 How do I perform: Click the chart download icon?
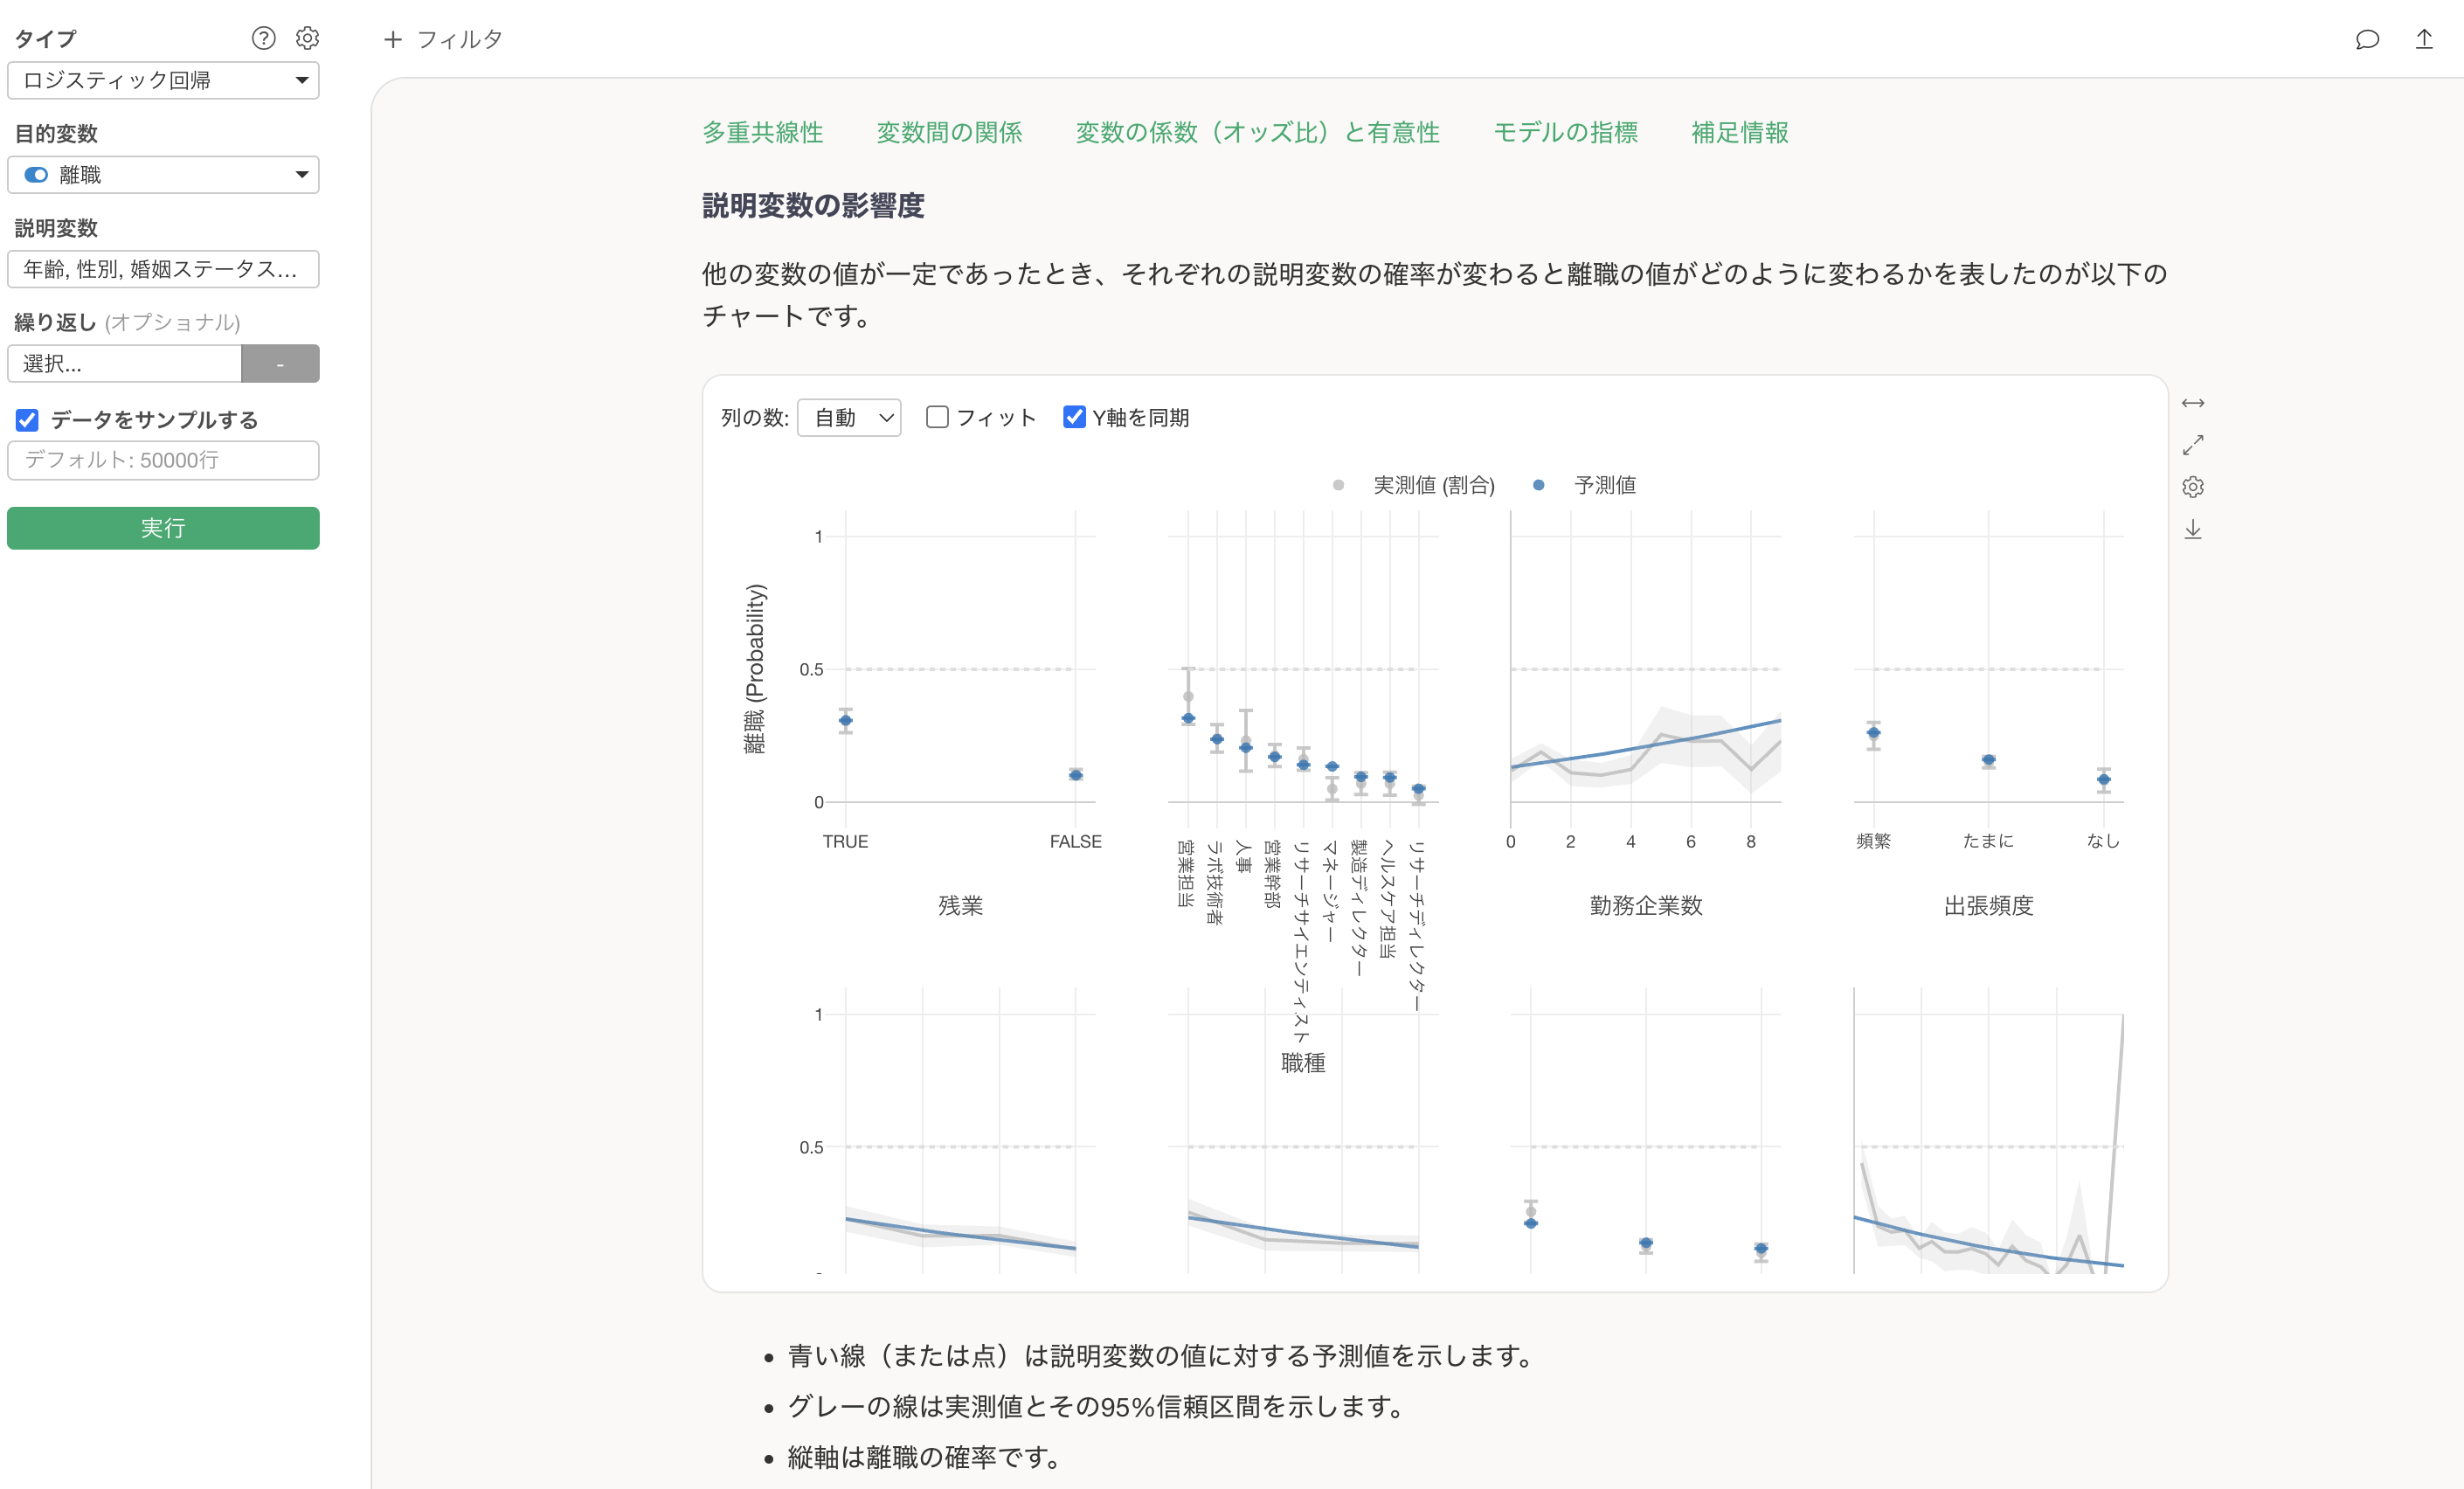[2192, 529]
